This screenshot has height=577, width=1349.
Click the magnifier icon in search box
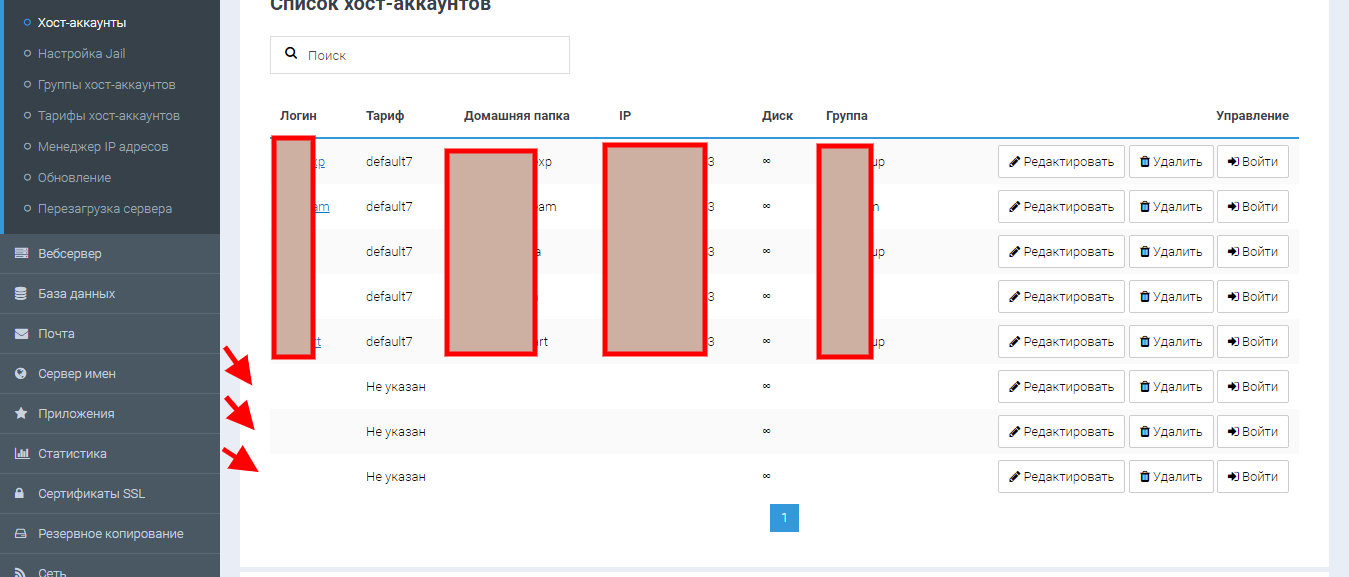(x=291, y=54)
